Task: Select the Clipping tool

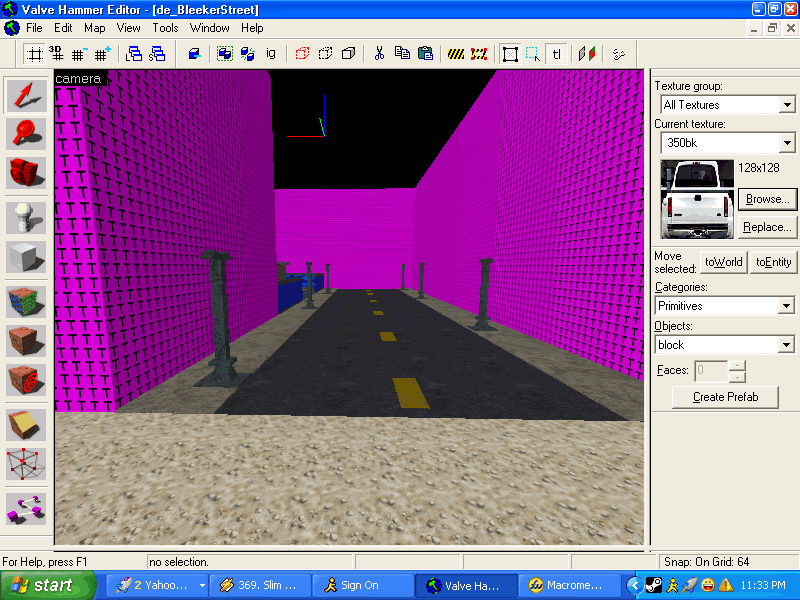Action: (26, 424)
